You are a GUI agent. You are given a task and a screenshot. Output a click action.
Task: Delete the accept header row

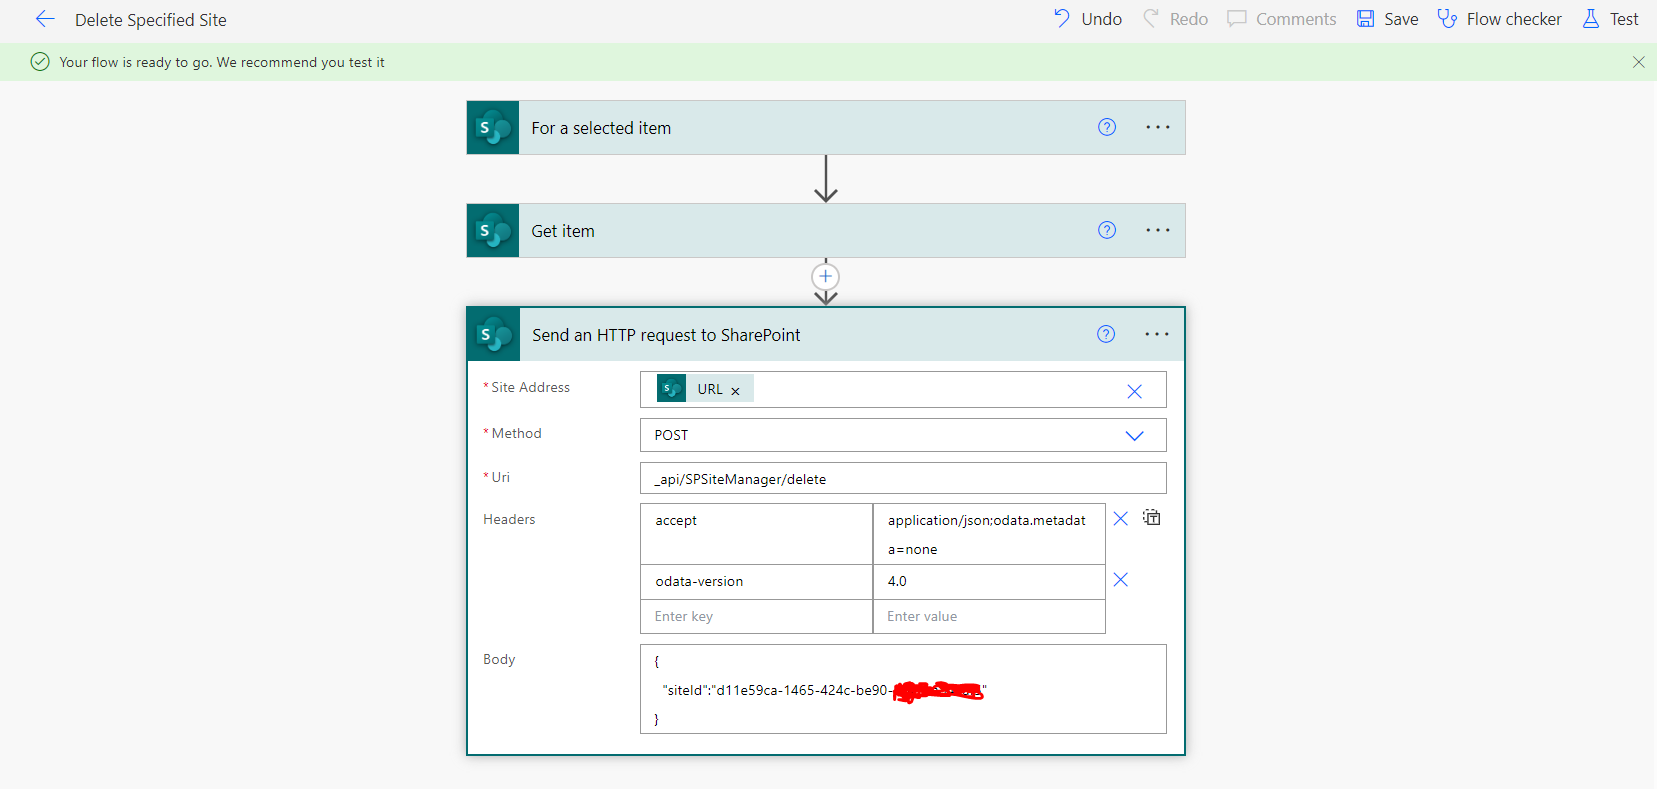tap(1121, 518)
